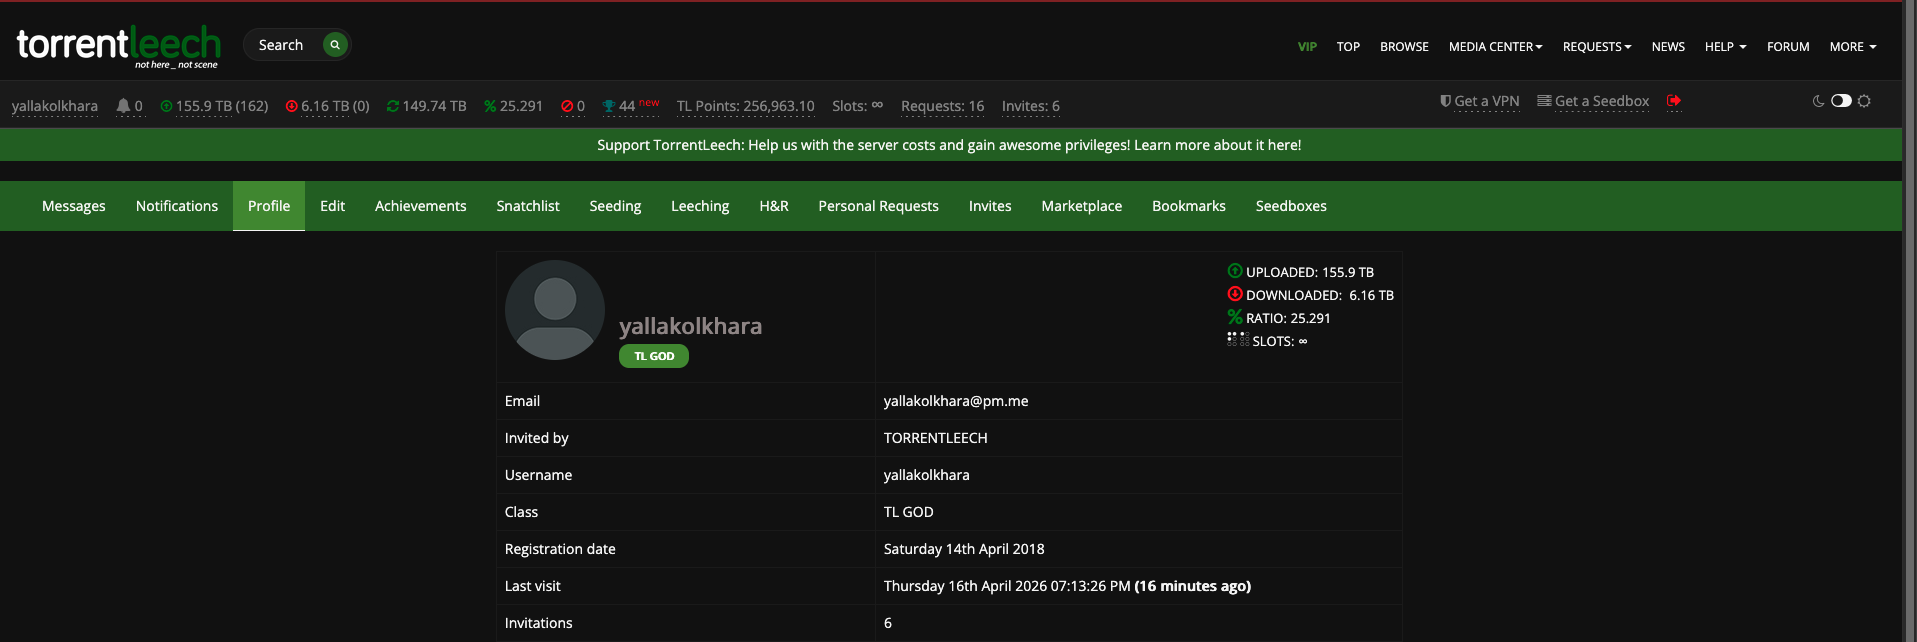Viewport: 1917px width, 642px height.
Task: Open the MORE dropdown menu
Action: [1853, 47]
